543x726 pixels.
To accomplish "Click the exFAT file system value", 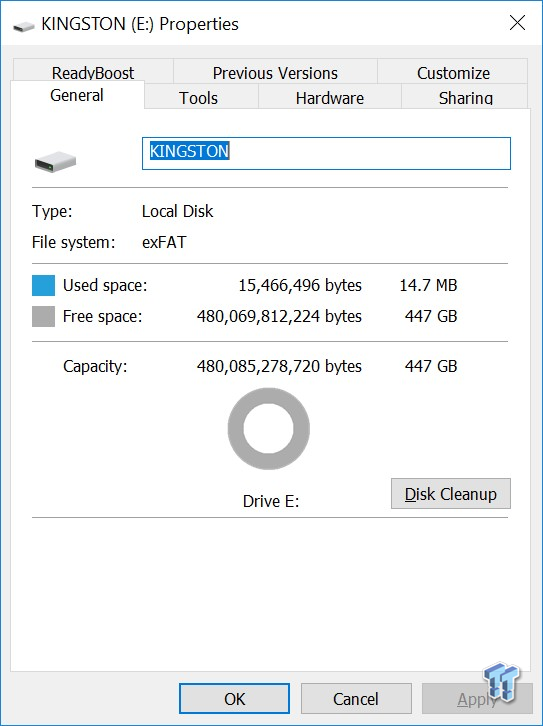I will 164,242.
